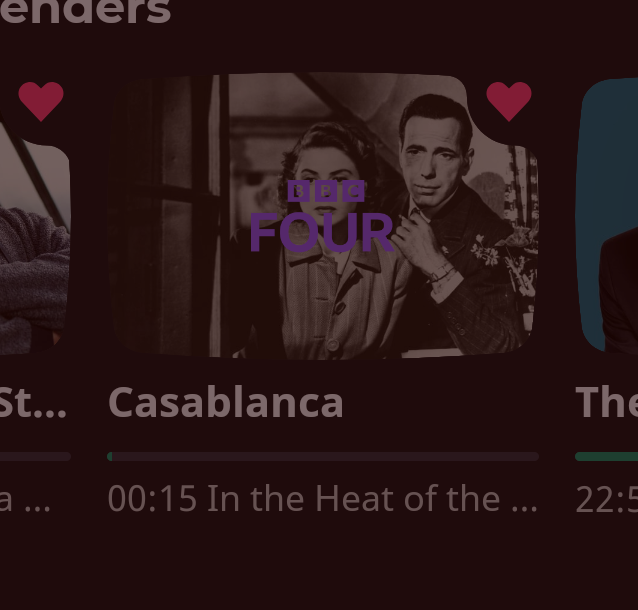Click the green progress bar on right card

pyautogui.click(x=606, y=457)
